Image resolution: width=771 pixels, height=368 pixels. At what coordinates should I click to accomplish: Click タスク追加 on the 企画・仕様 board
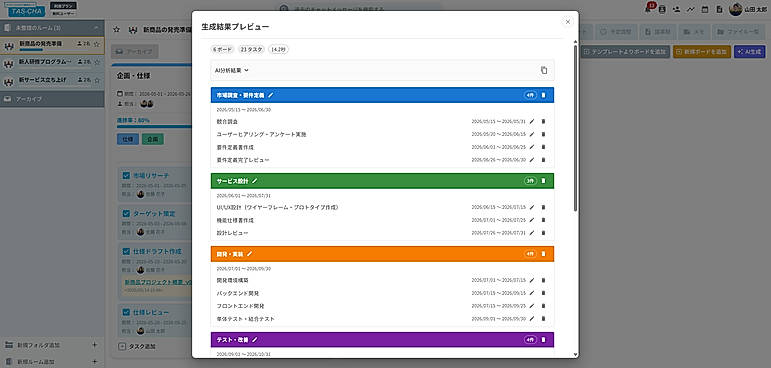point(138,346)
